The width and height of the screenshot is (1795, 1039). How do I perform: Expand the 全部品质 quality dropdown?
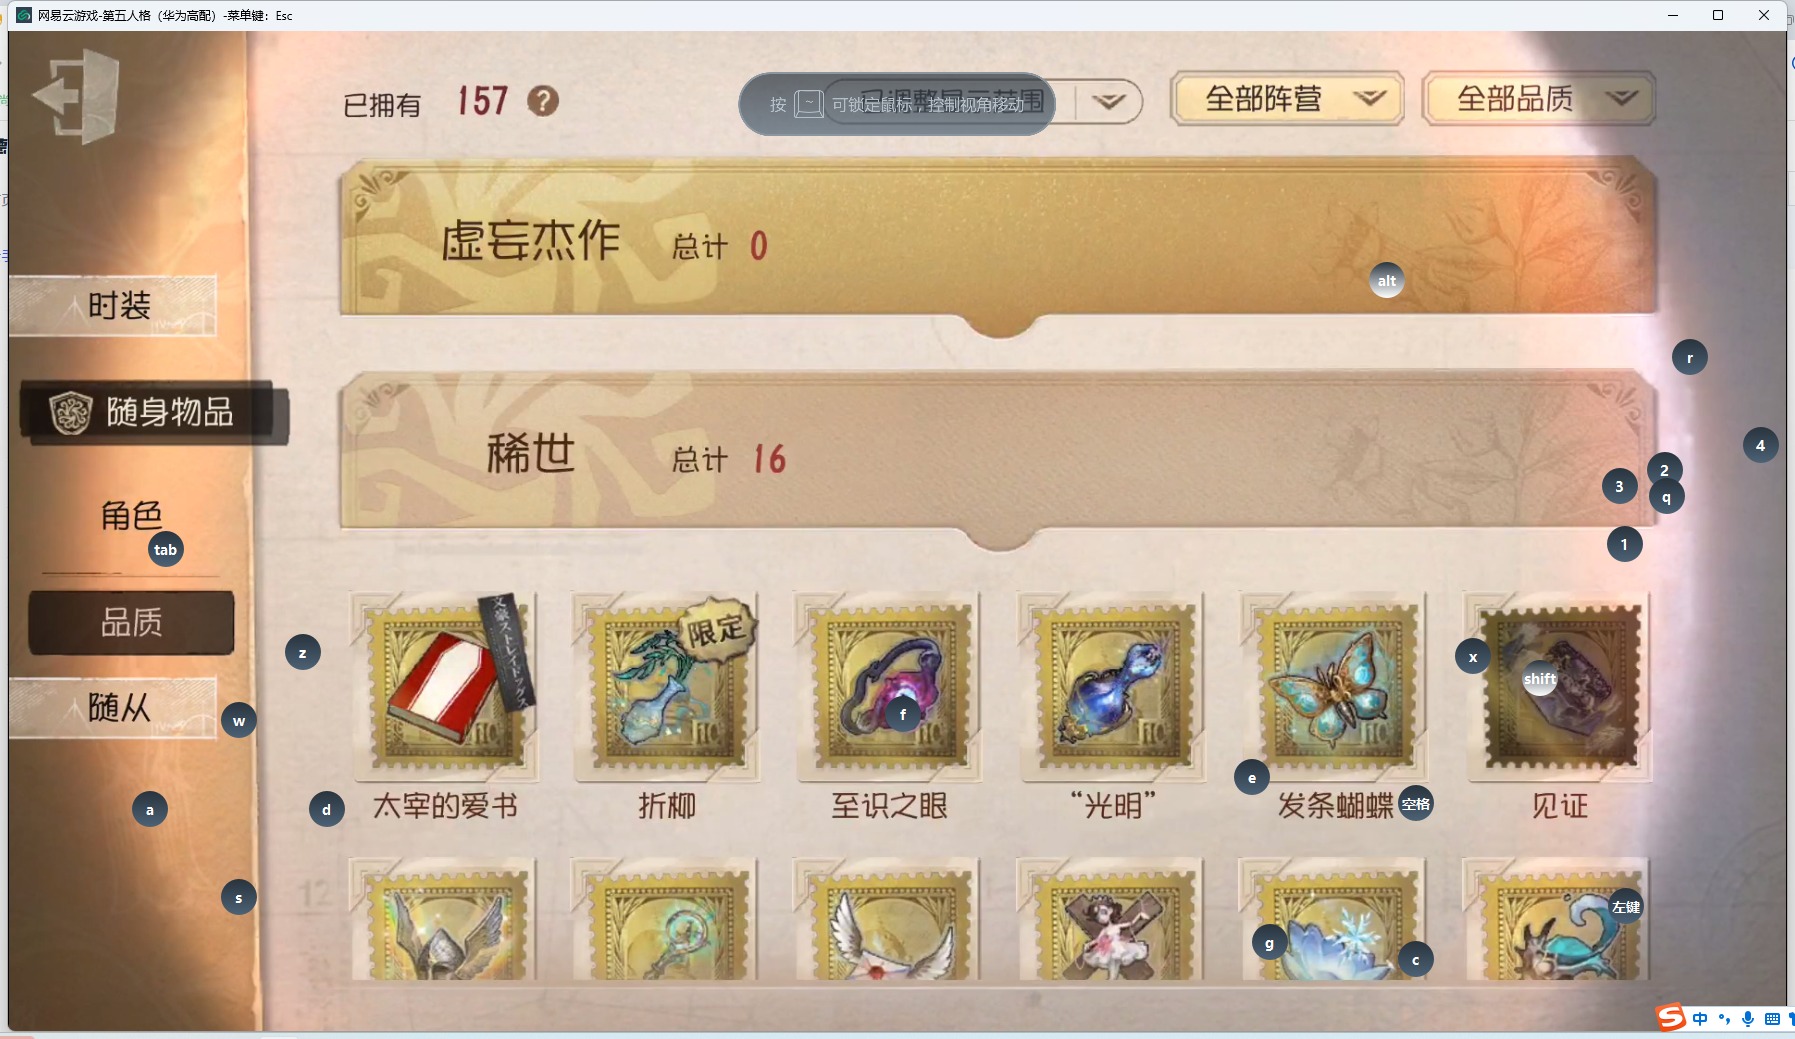click(x=1539, y=99)
